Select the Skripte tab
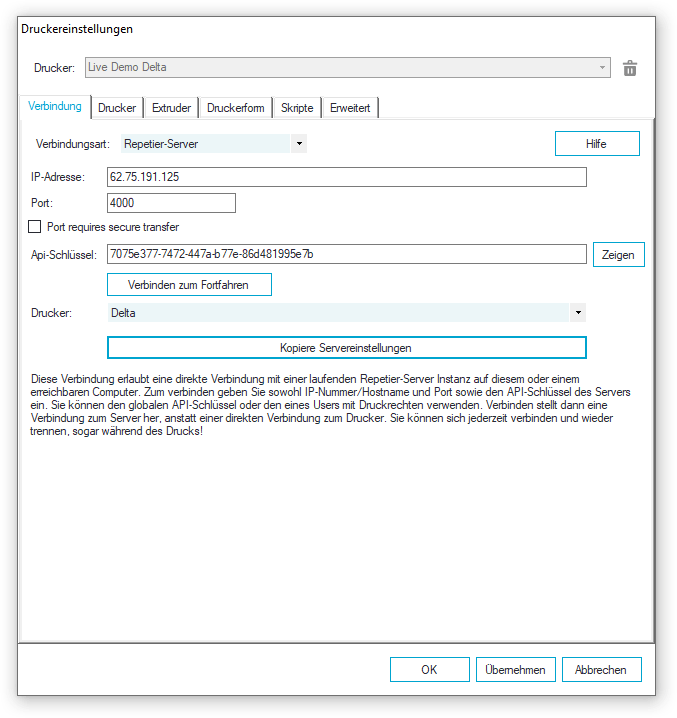The height and width of the screenshot is (718, 677). (x=297, y=108)
